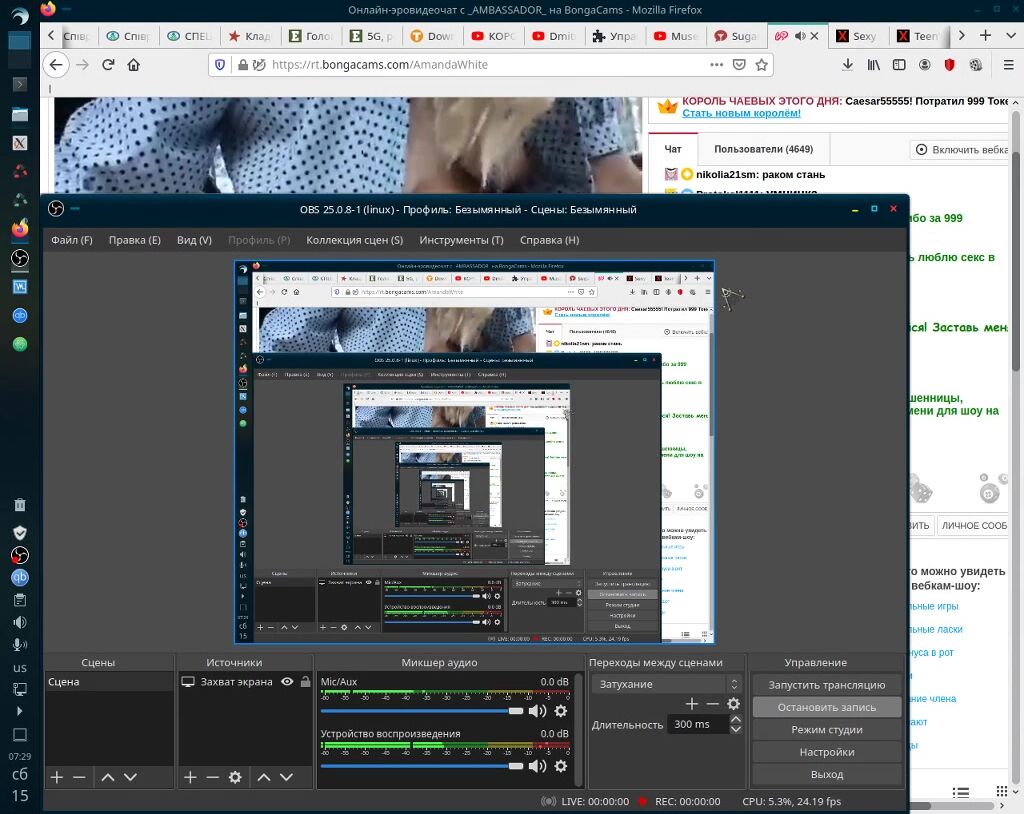Open source properties gear in Источники panel
This screenshot has width=1024, height=814.
click(x=235, y=777)
